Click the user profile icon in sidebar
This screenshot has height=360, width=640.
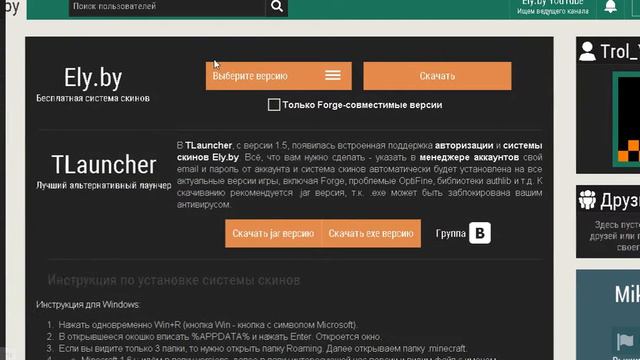pyautogui.click(x=587, y=51)
